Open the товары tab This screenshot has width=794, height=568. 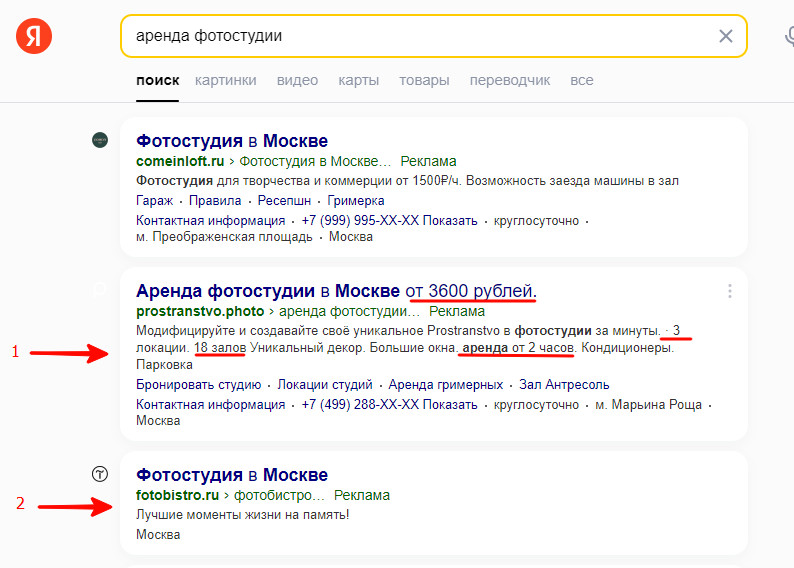pos(424,80)
